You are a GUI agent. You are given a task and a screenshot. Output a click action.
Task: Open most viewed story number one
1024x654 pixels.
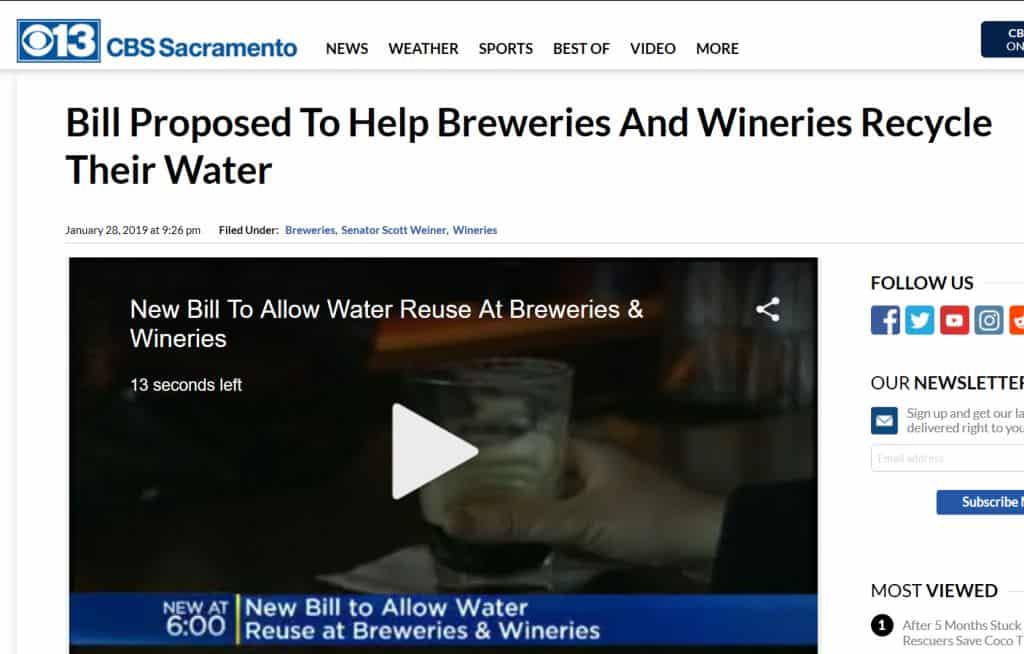pos(963,632)
